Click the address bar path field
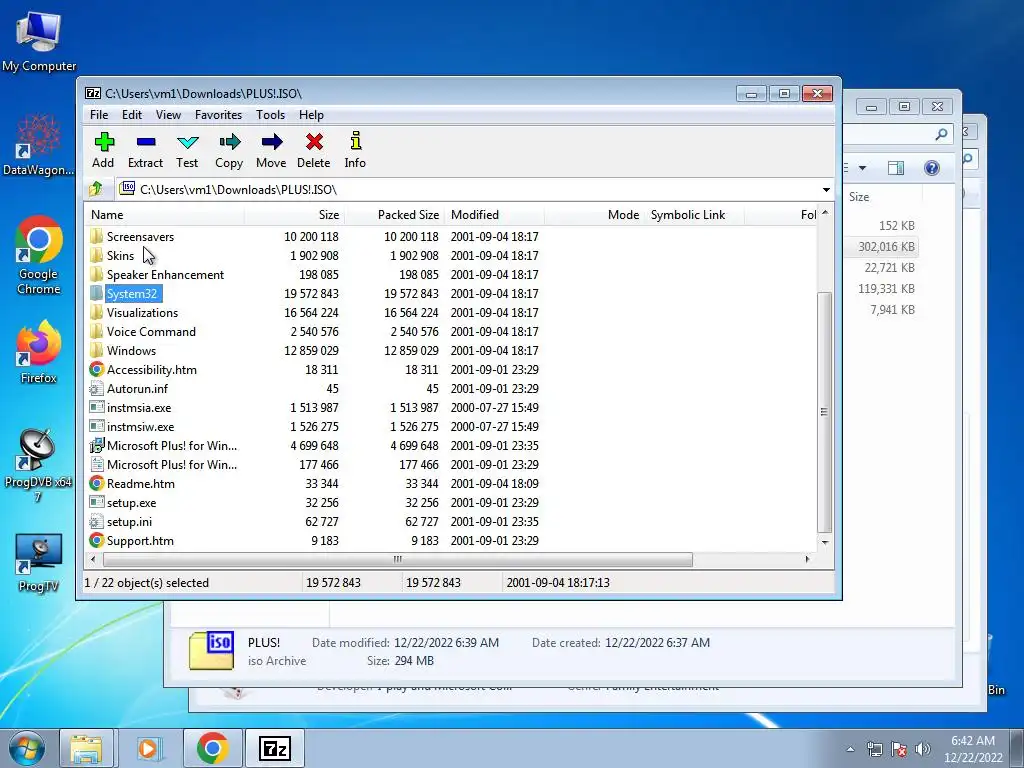The height and width of the screenshot is (768, 1024). (468, 190)
